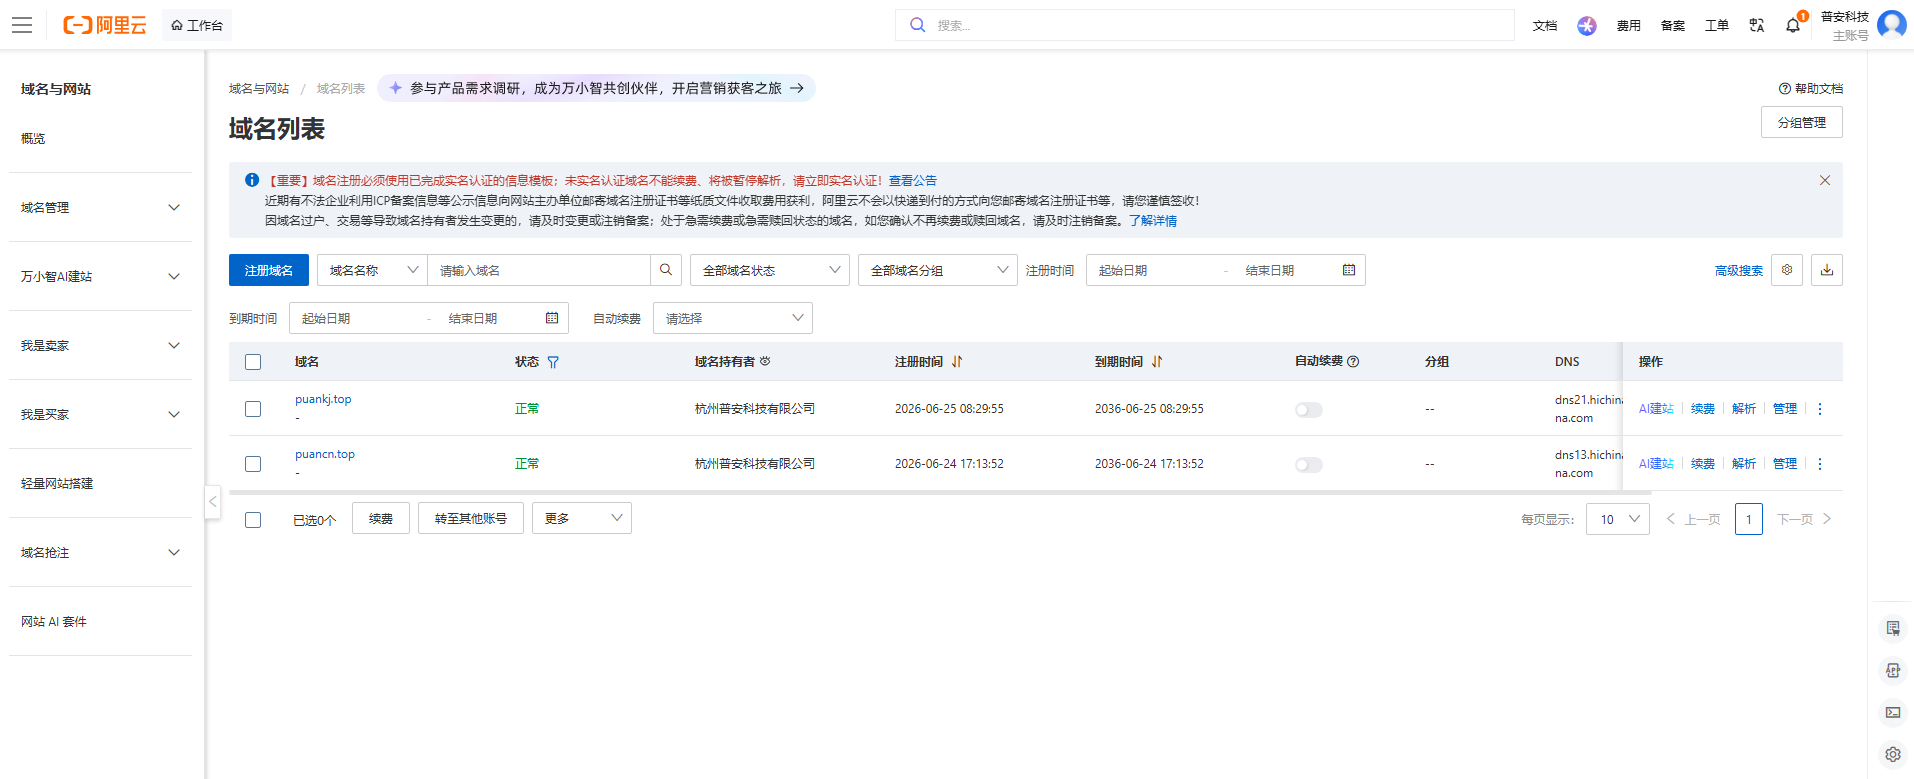Open the puankj.top domain link
Viewport: 1914px width, 779px height.
click(x=323, y=399)
